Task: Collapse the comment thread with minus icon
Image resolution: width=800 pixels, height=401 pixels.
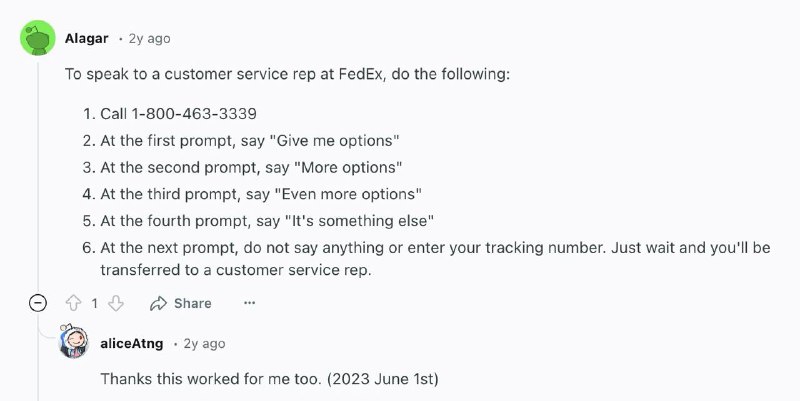Action: [x=38, y=303]
